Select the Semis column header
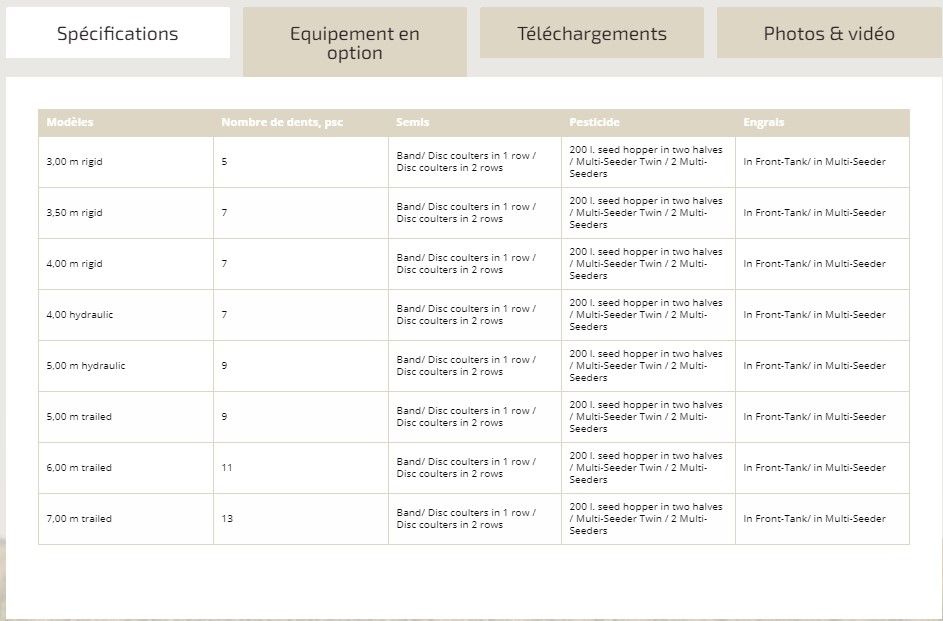 tap(413, 122)
